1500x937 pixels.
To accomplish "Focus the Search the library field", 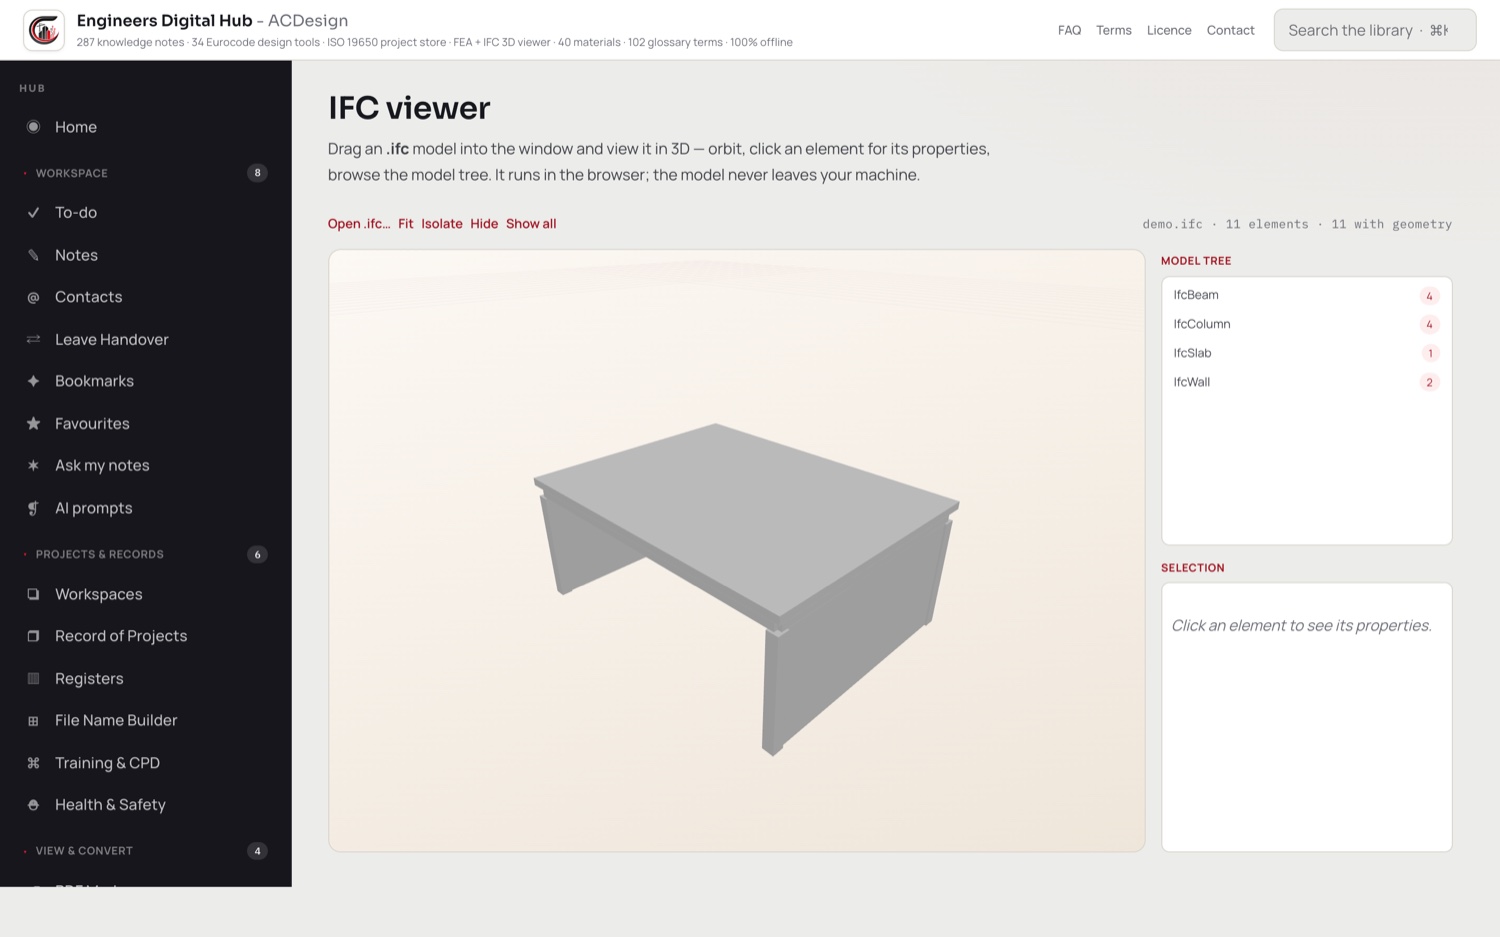I will pos(1375,30).
